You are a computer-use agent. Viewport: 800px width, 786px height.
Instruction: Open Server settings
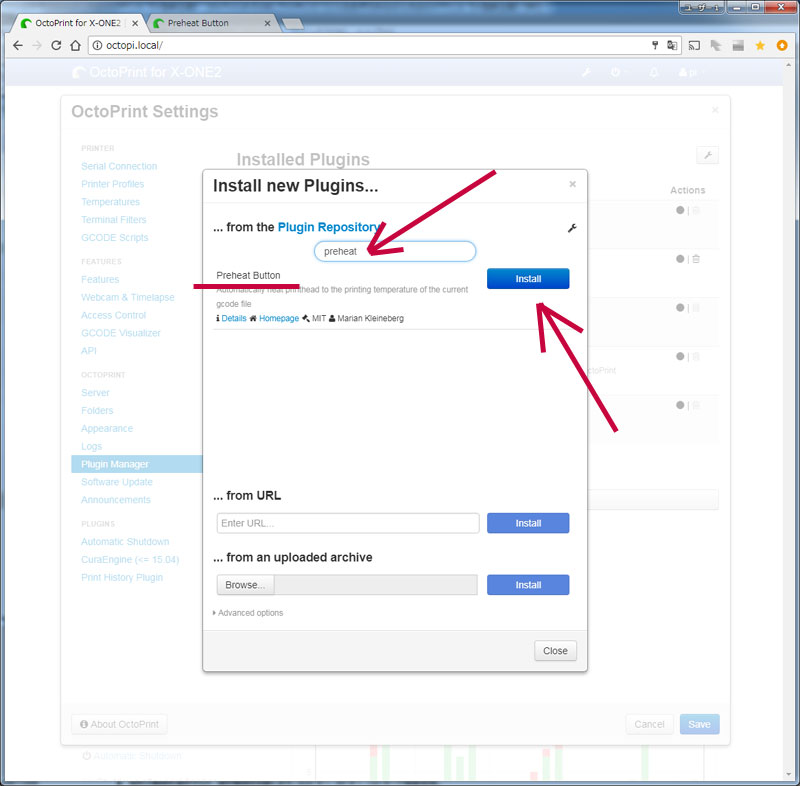pos(95,393)
